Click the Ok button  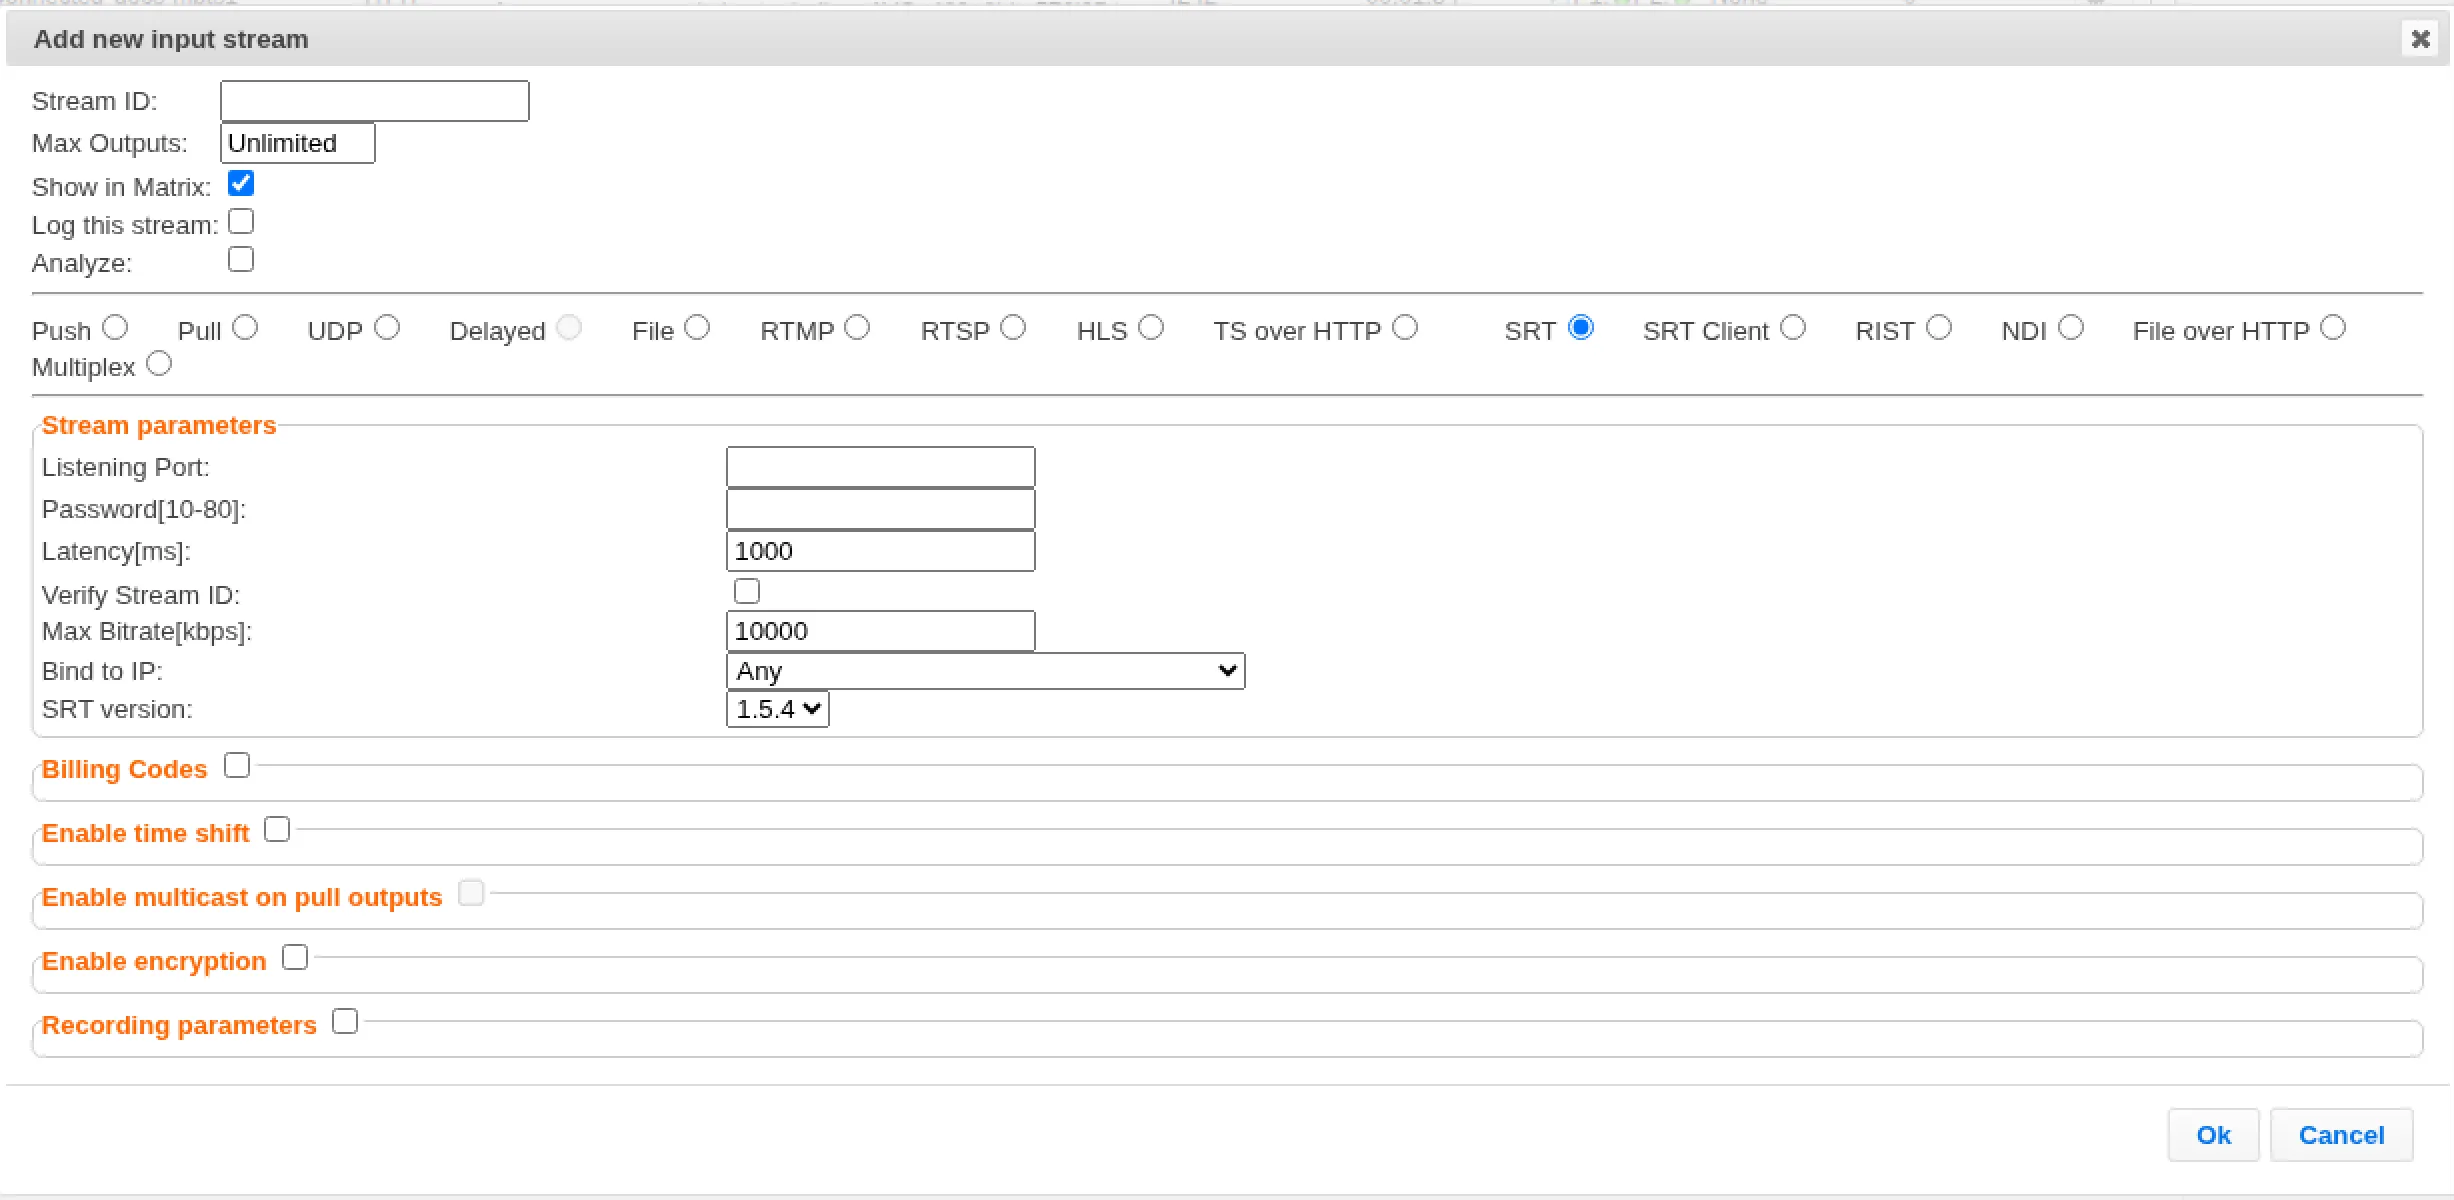2214,1135
